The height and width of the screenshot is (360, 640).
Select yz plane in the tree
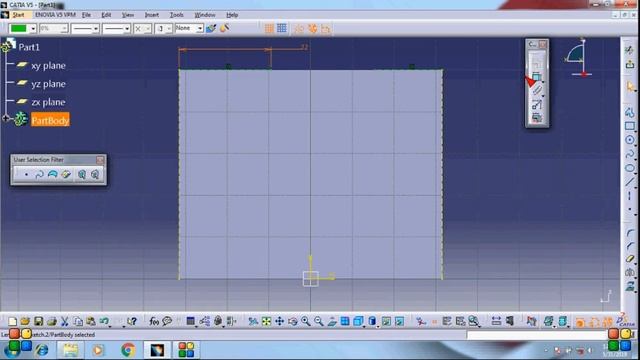[x=48, y=84]
